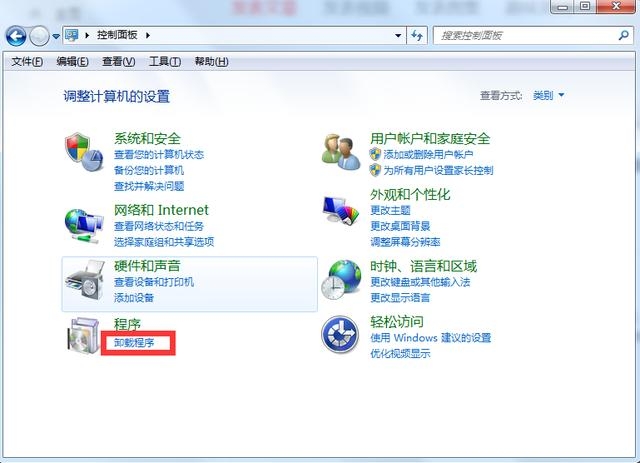640x463 pixels.
Task: Click the 卸载程序 link
Action: (x=134, y=342)
